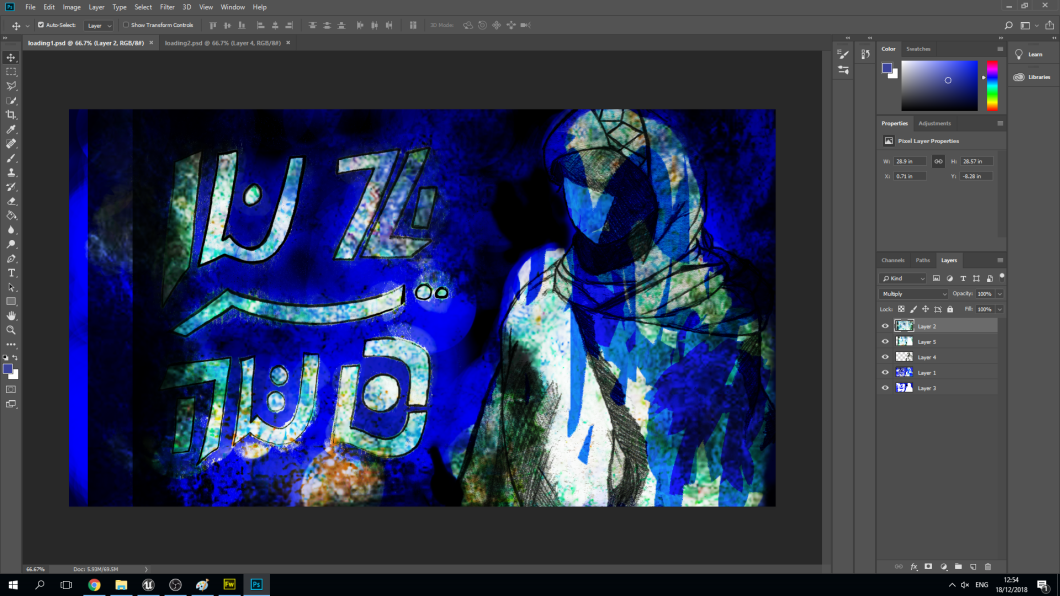Open Unreal Engine from the taskbar

click(x=148, y=584)
